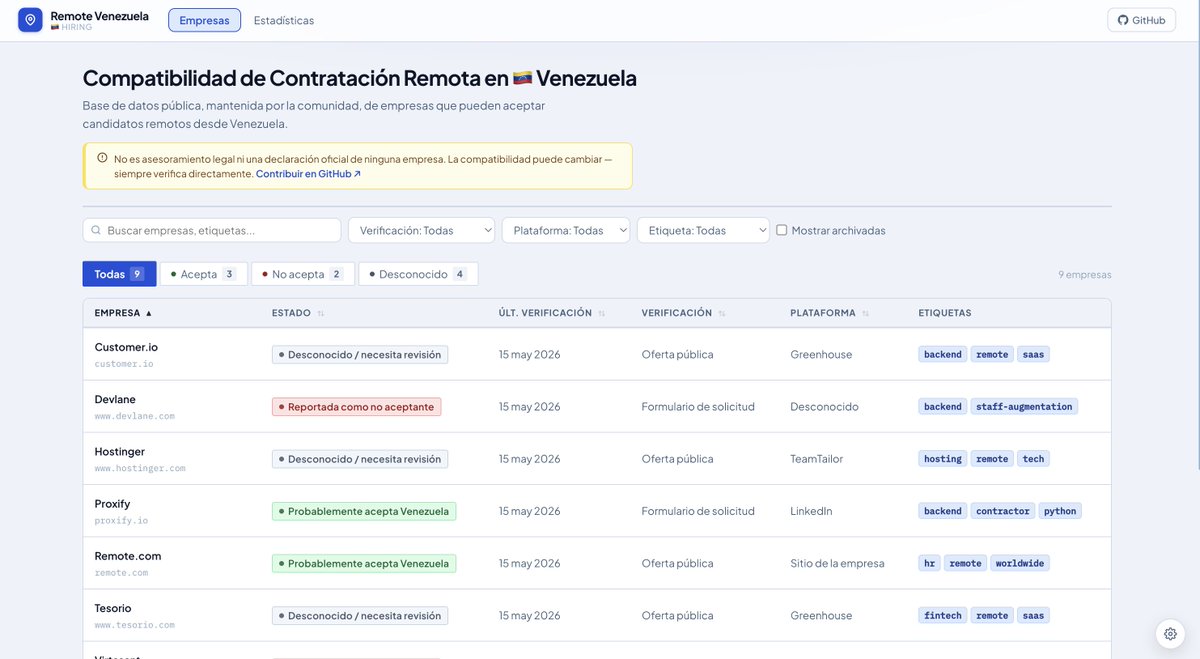The height and width of the screenshot is (659, 1200).
Task: Click the fintech tag on Tesorio
Action: pyautogui.click(x=943, y=616)
